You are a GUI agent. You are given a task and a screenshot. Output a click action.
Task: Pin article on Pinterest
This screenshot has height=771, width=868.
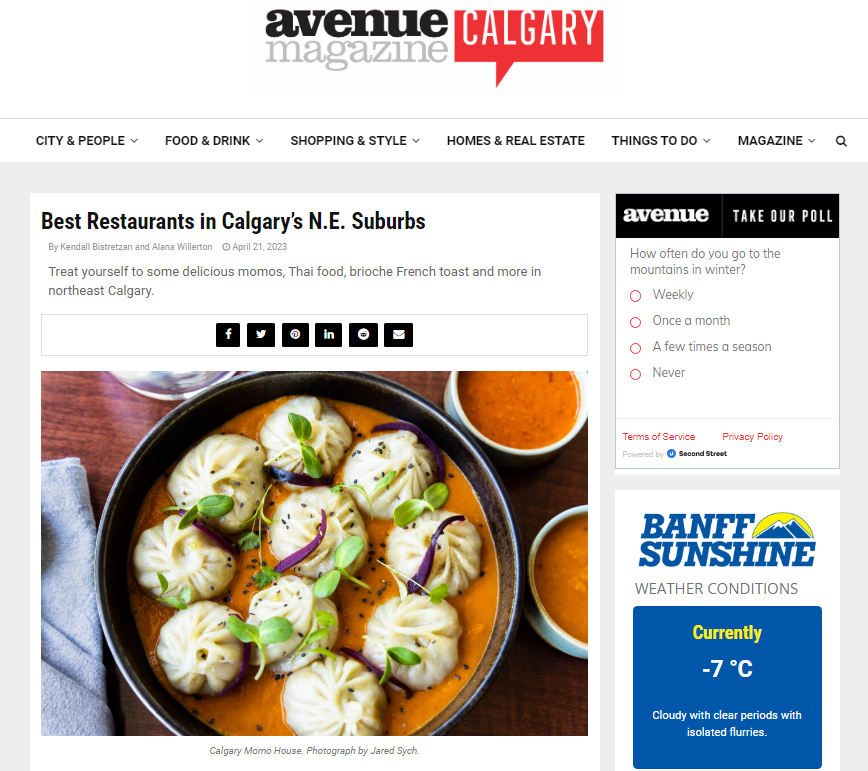pos(295,335)
